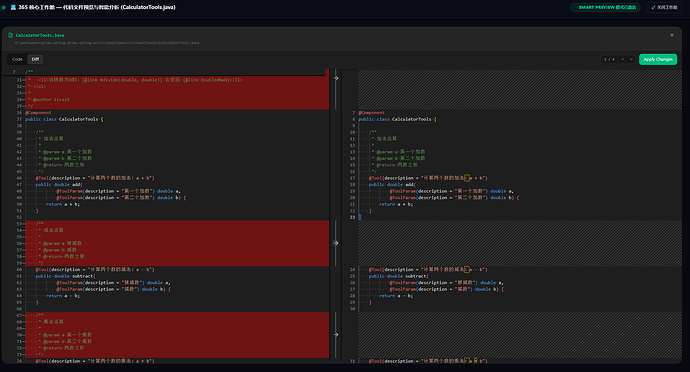Go to the previous change with the up arrow
690x372 pixels.
(x=623, y=59)
